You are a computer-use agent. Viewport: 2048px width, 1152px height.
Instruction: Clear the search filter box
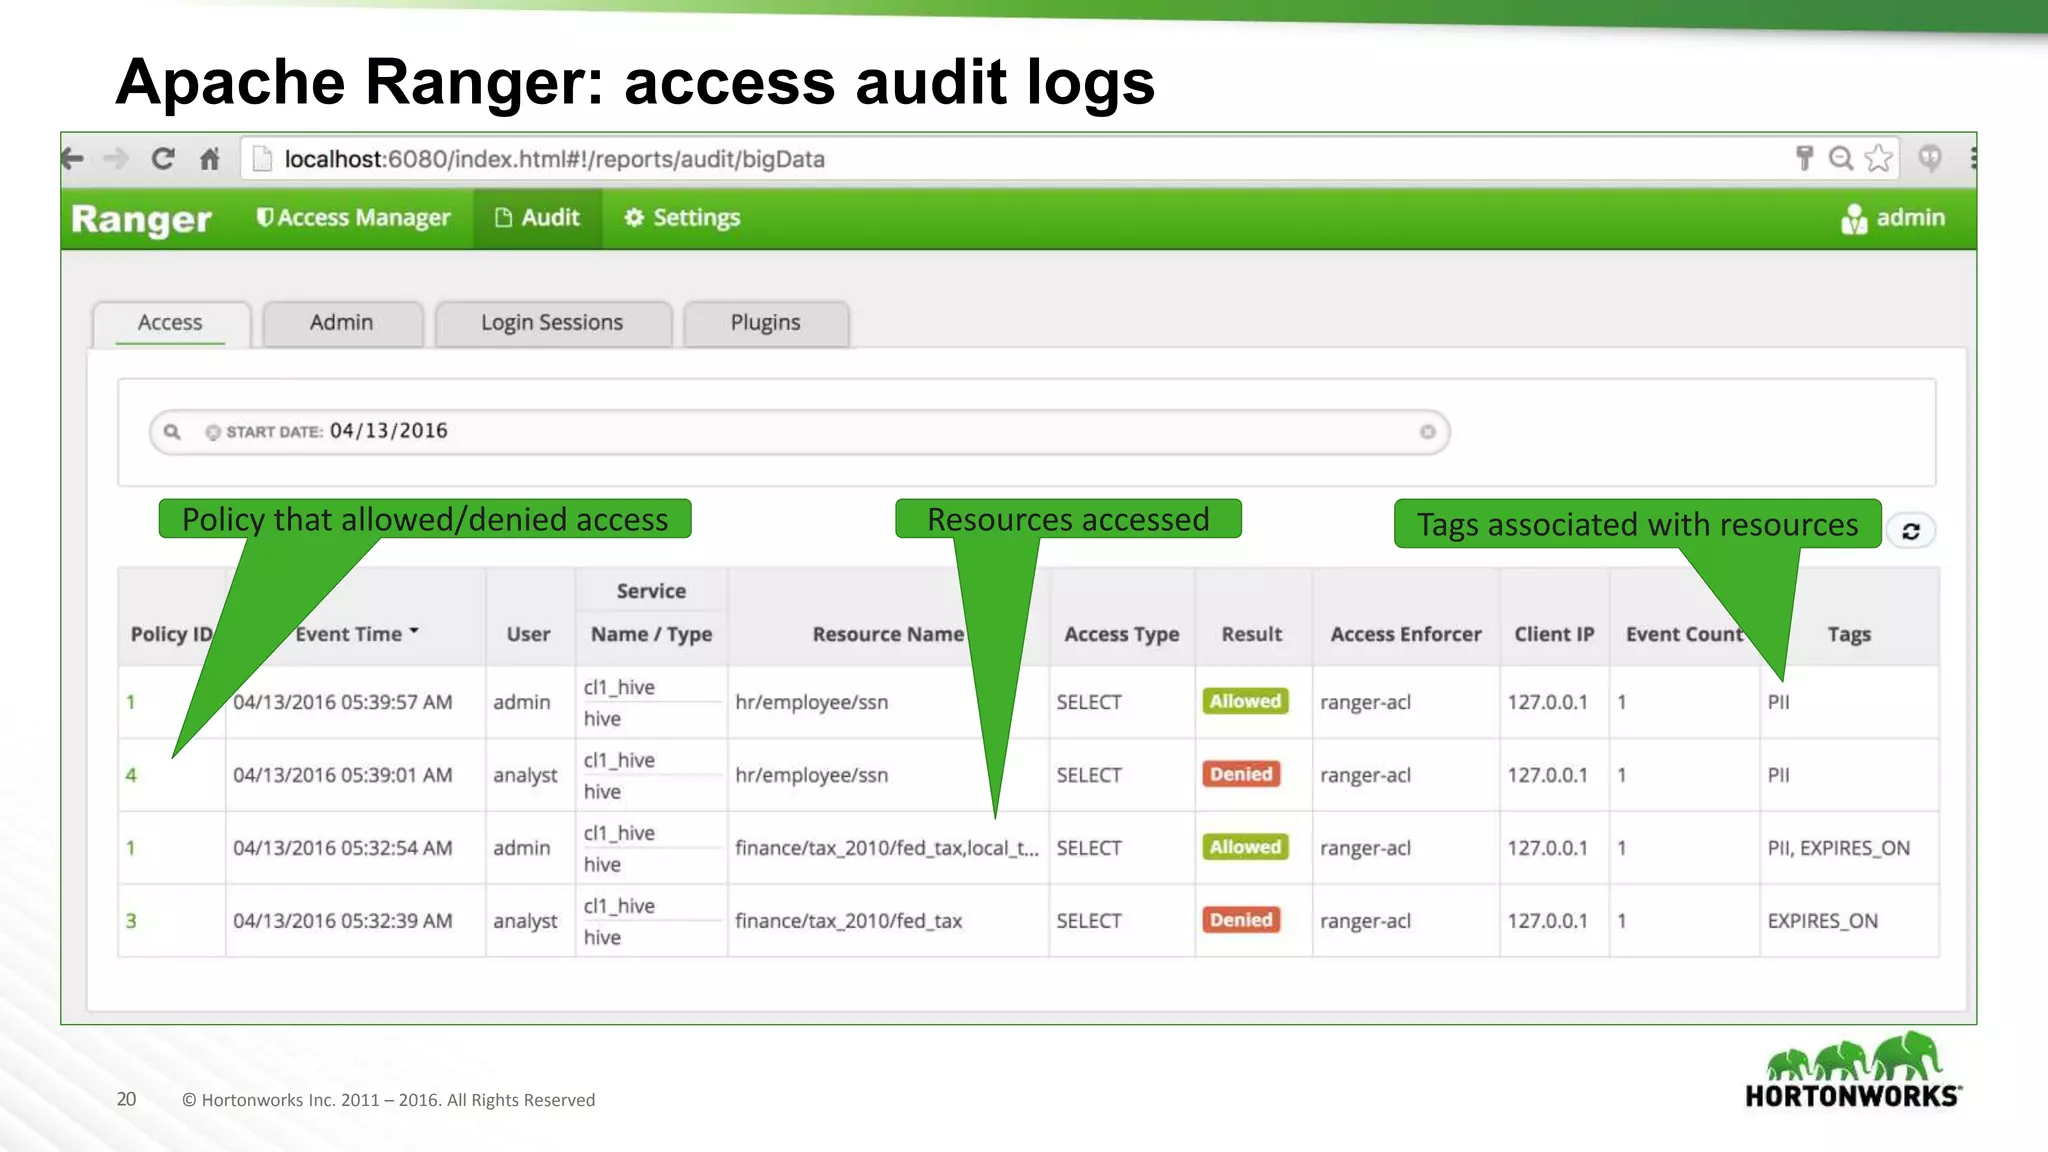pyautogui.click(x=1427, y=432)
